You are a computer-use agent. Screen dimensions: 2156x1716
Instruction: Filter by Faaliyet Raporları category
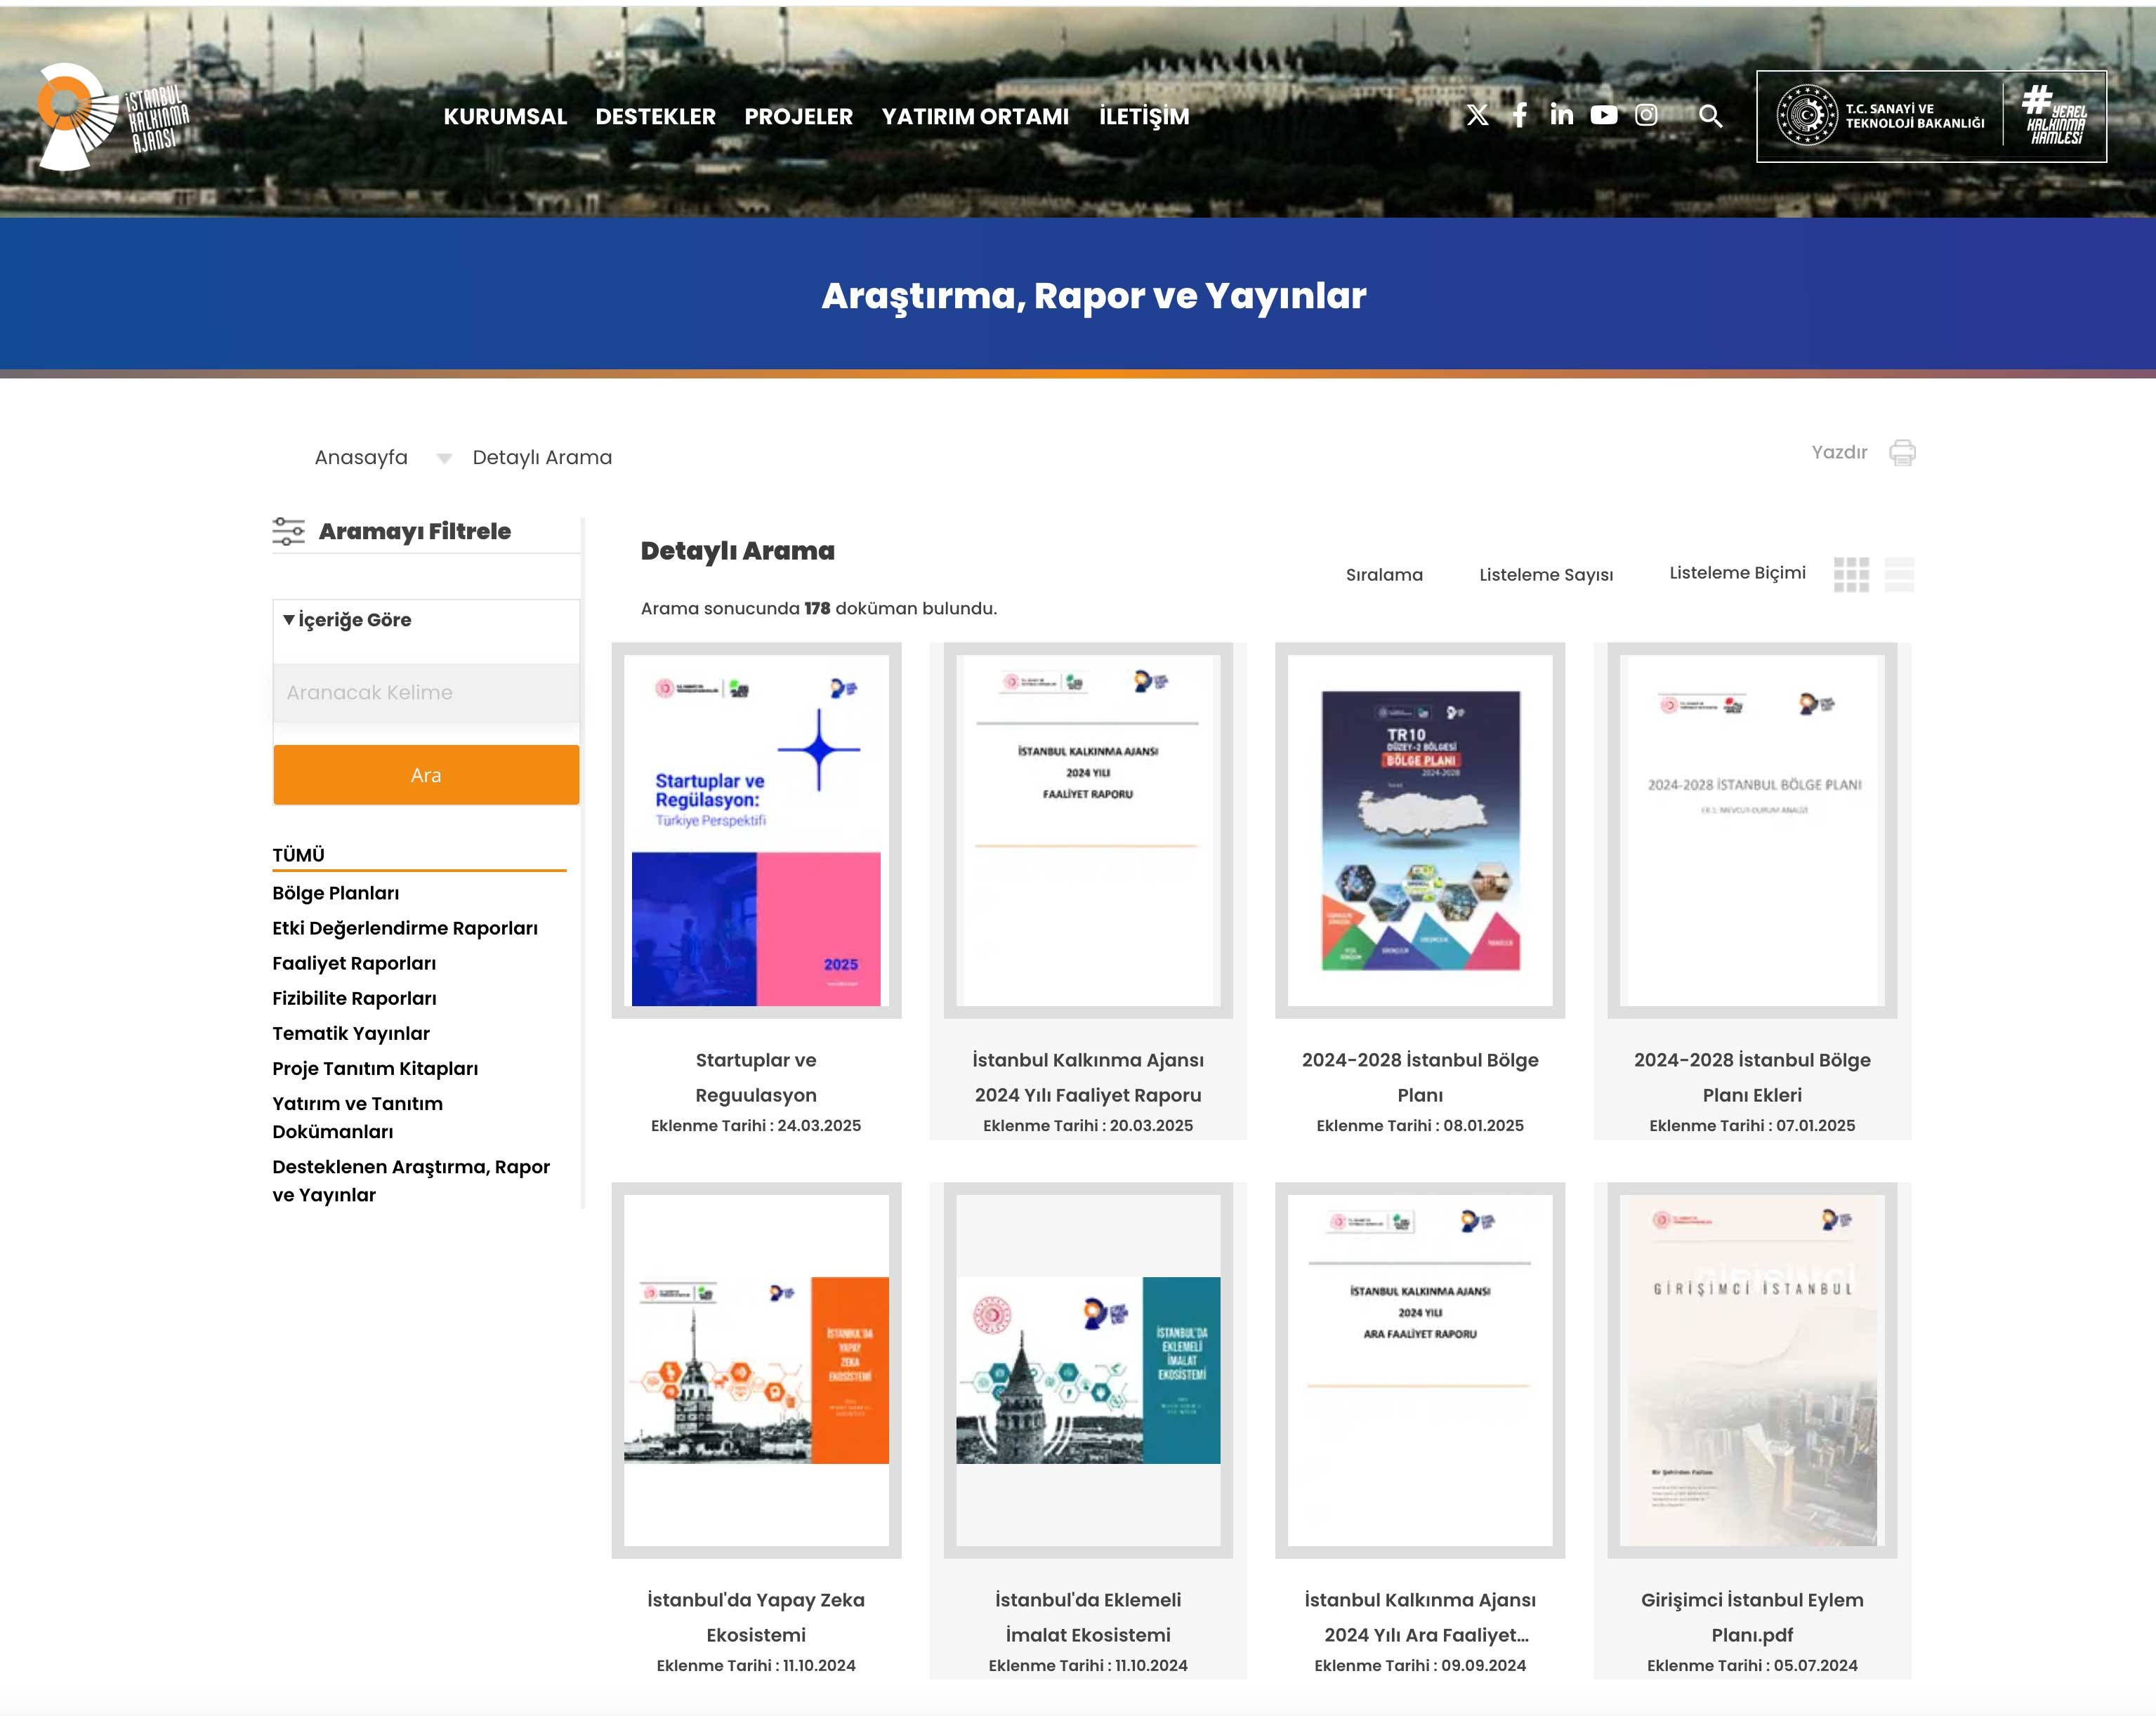point(354,963)
